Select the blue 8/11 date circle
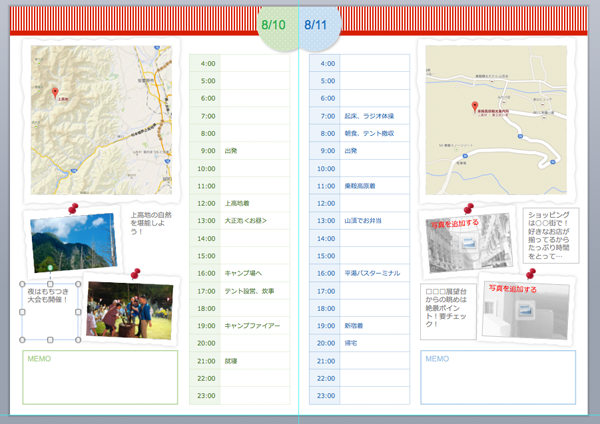The image size is (600, 424). tap(317, 26)
